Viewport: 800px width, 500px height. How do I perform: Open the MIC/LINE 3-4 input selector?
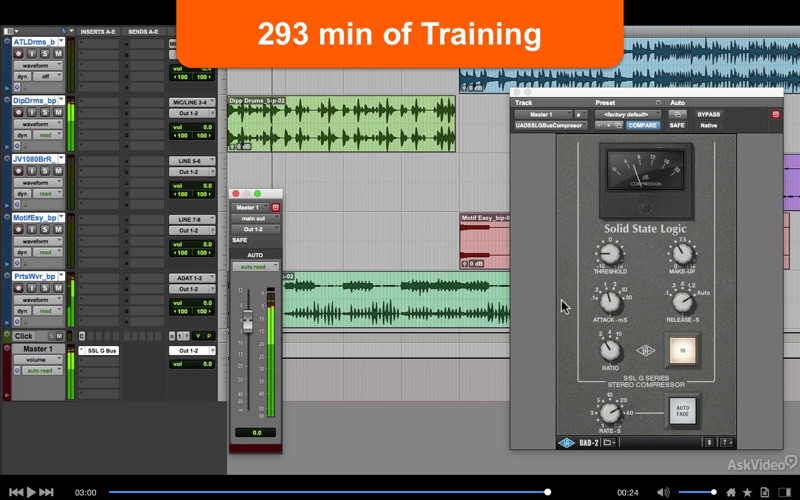192,103
